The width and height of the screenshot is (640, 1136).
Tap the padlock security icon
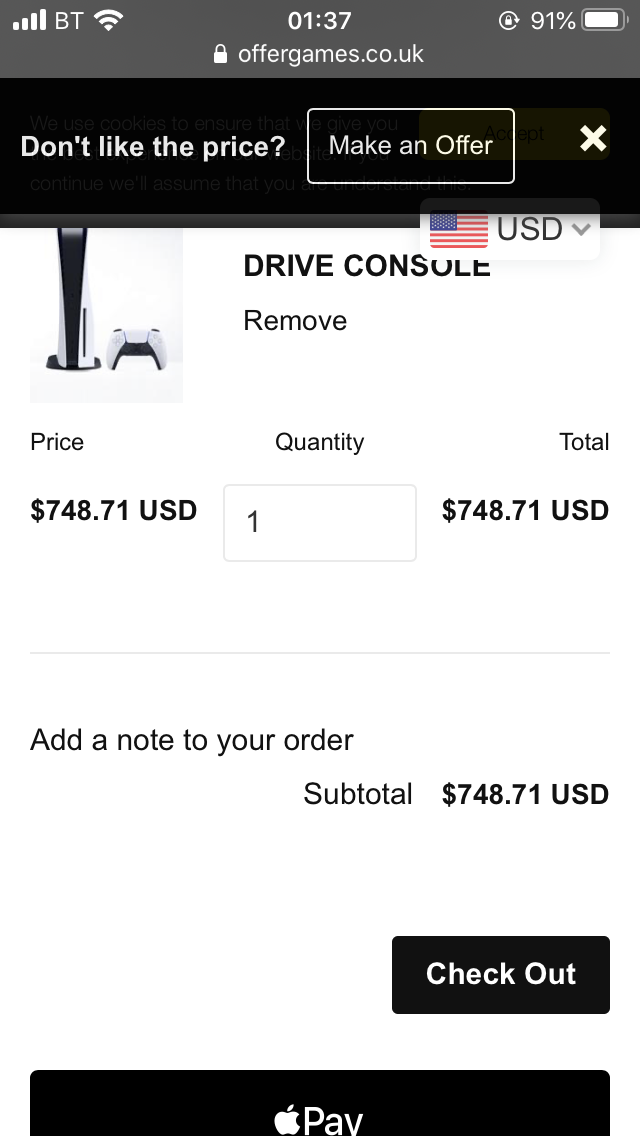tap(221, 54)
